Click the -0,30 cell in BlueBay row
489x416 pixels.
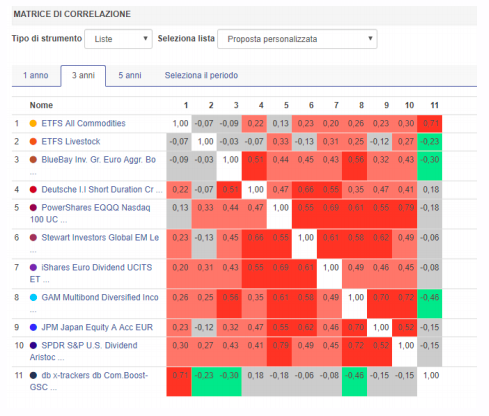[430, 166]
